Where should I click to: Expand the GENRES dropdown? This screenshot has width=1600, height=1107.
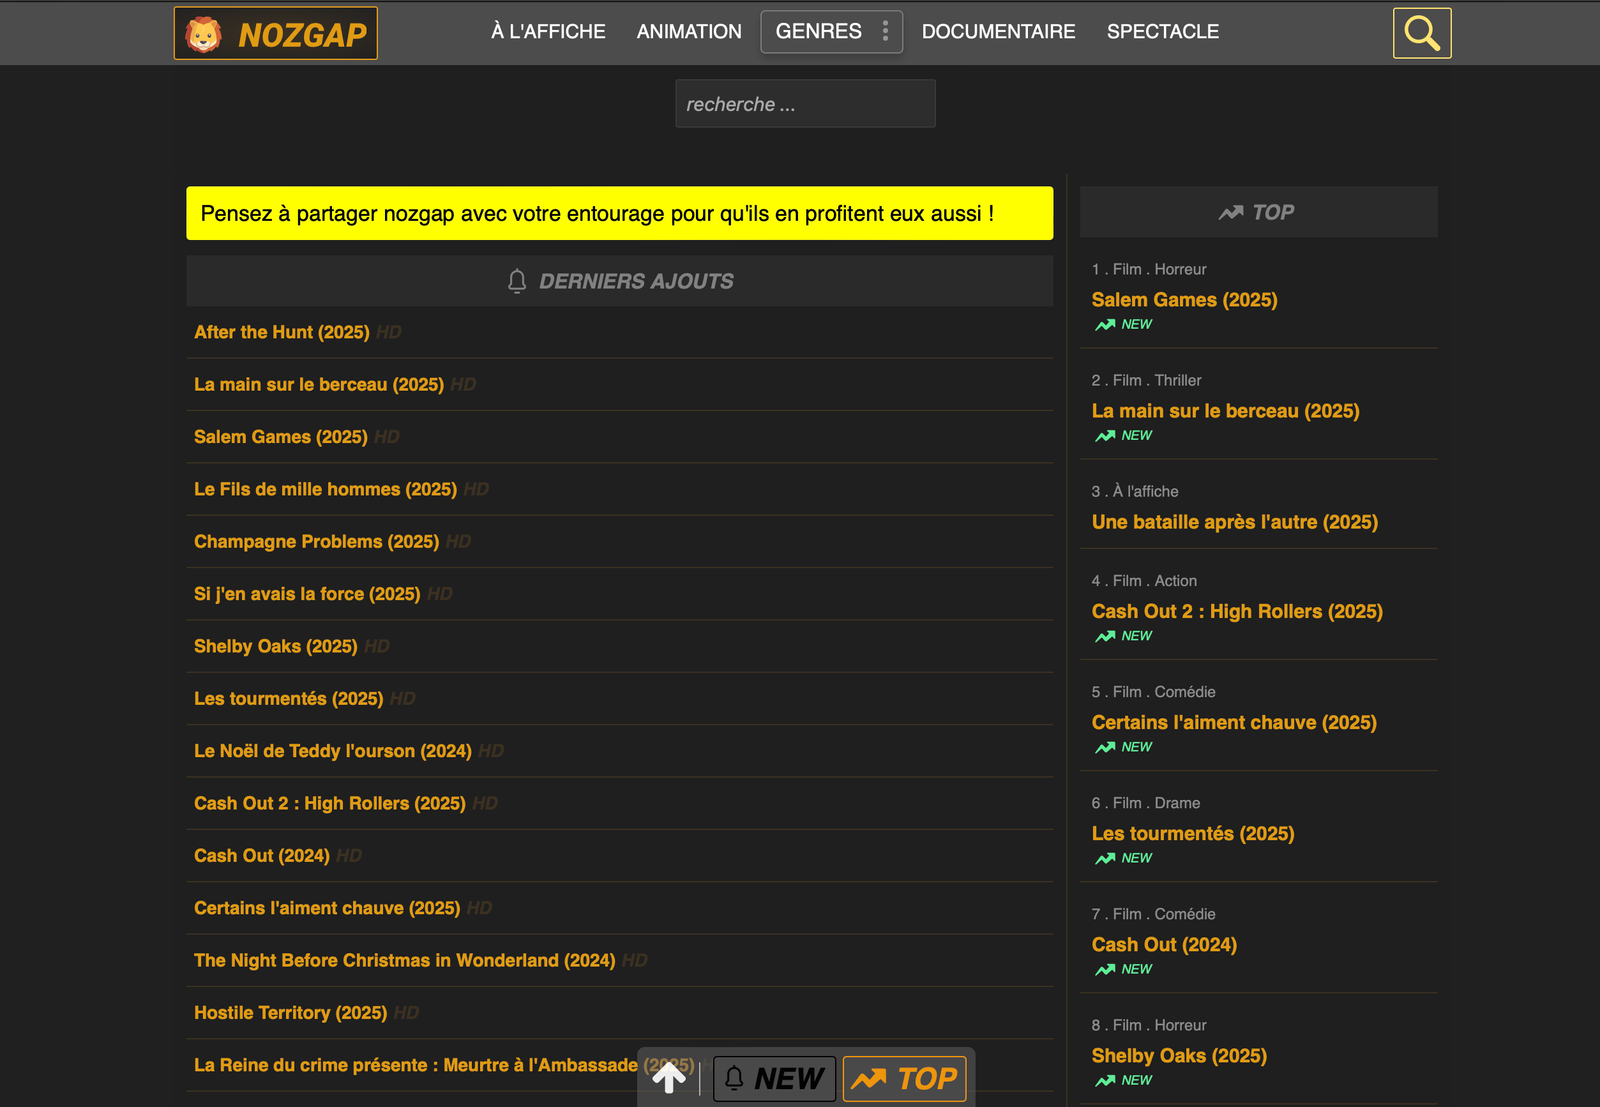(818, 32)
